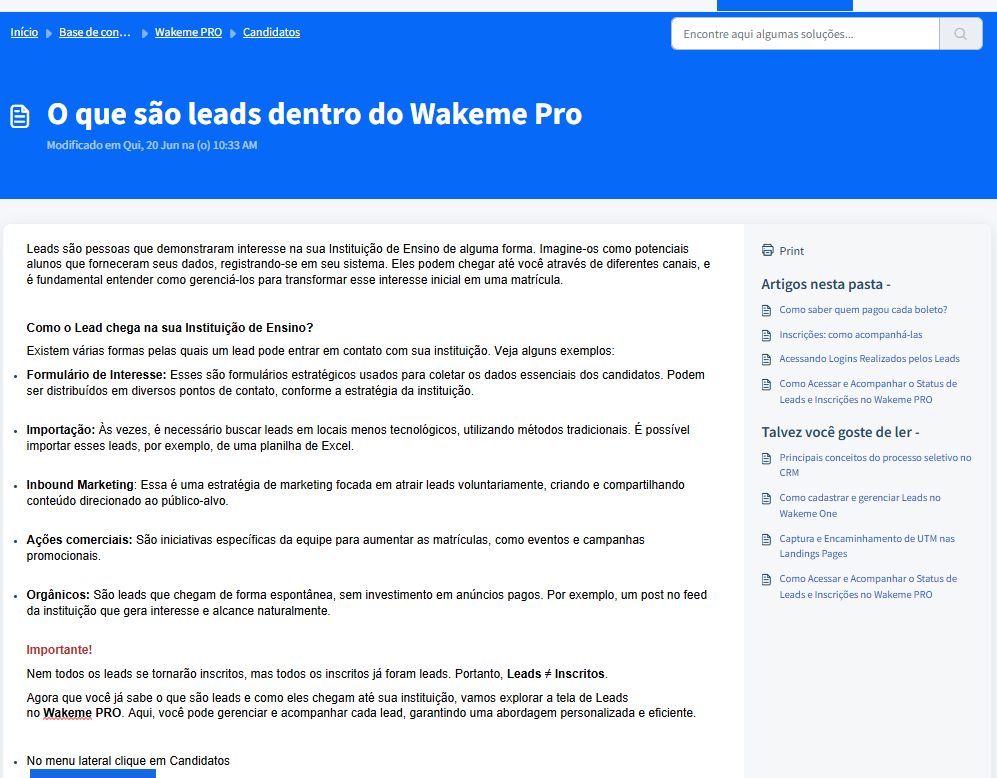The image size is (997, 778).
Task: Click document icon next to 'Como cadastrar e gerenciar Leads'
Action: [766, 498]
